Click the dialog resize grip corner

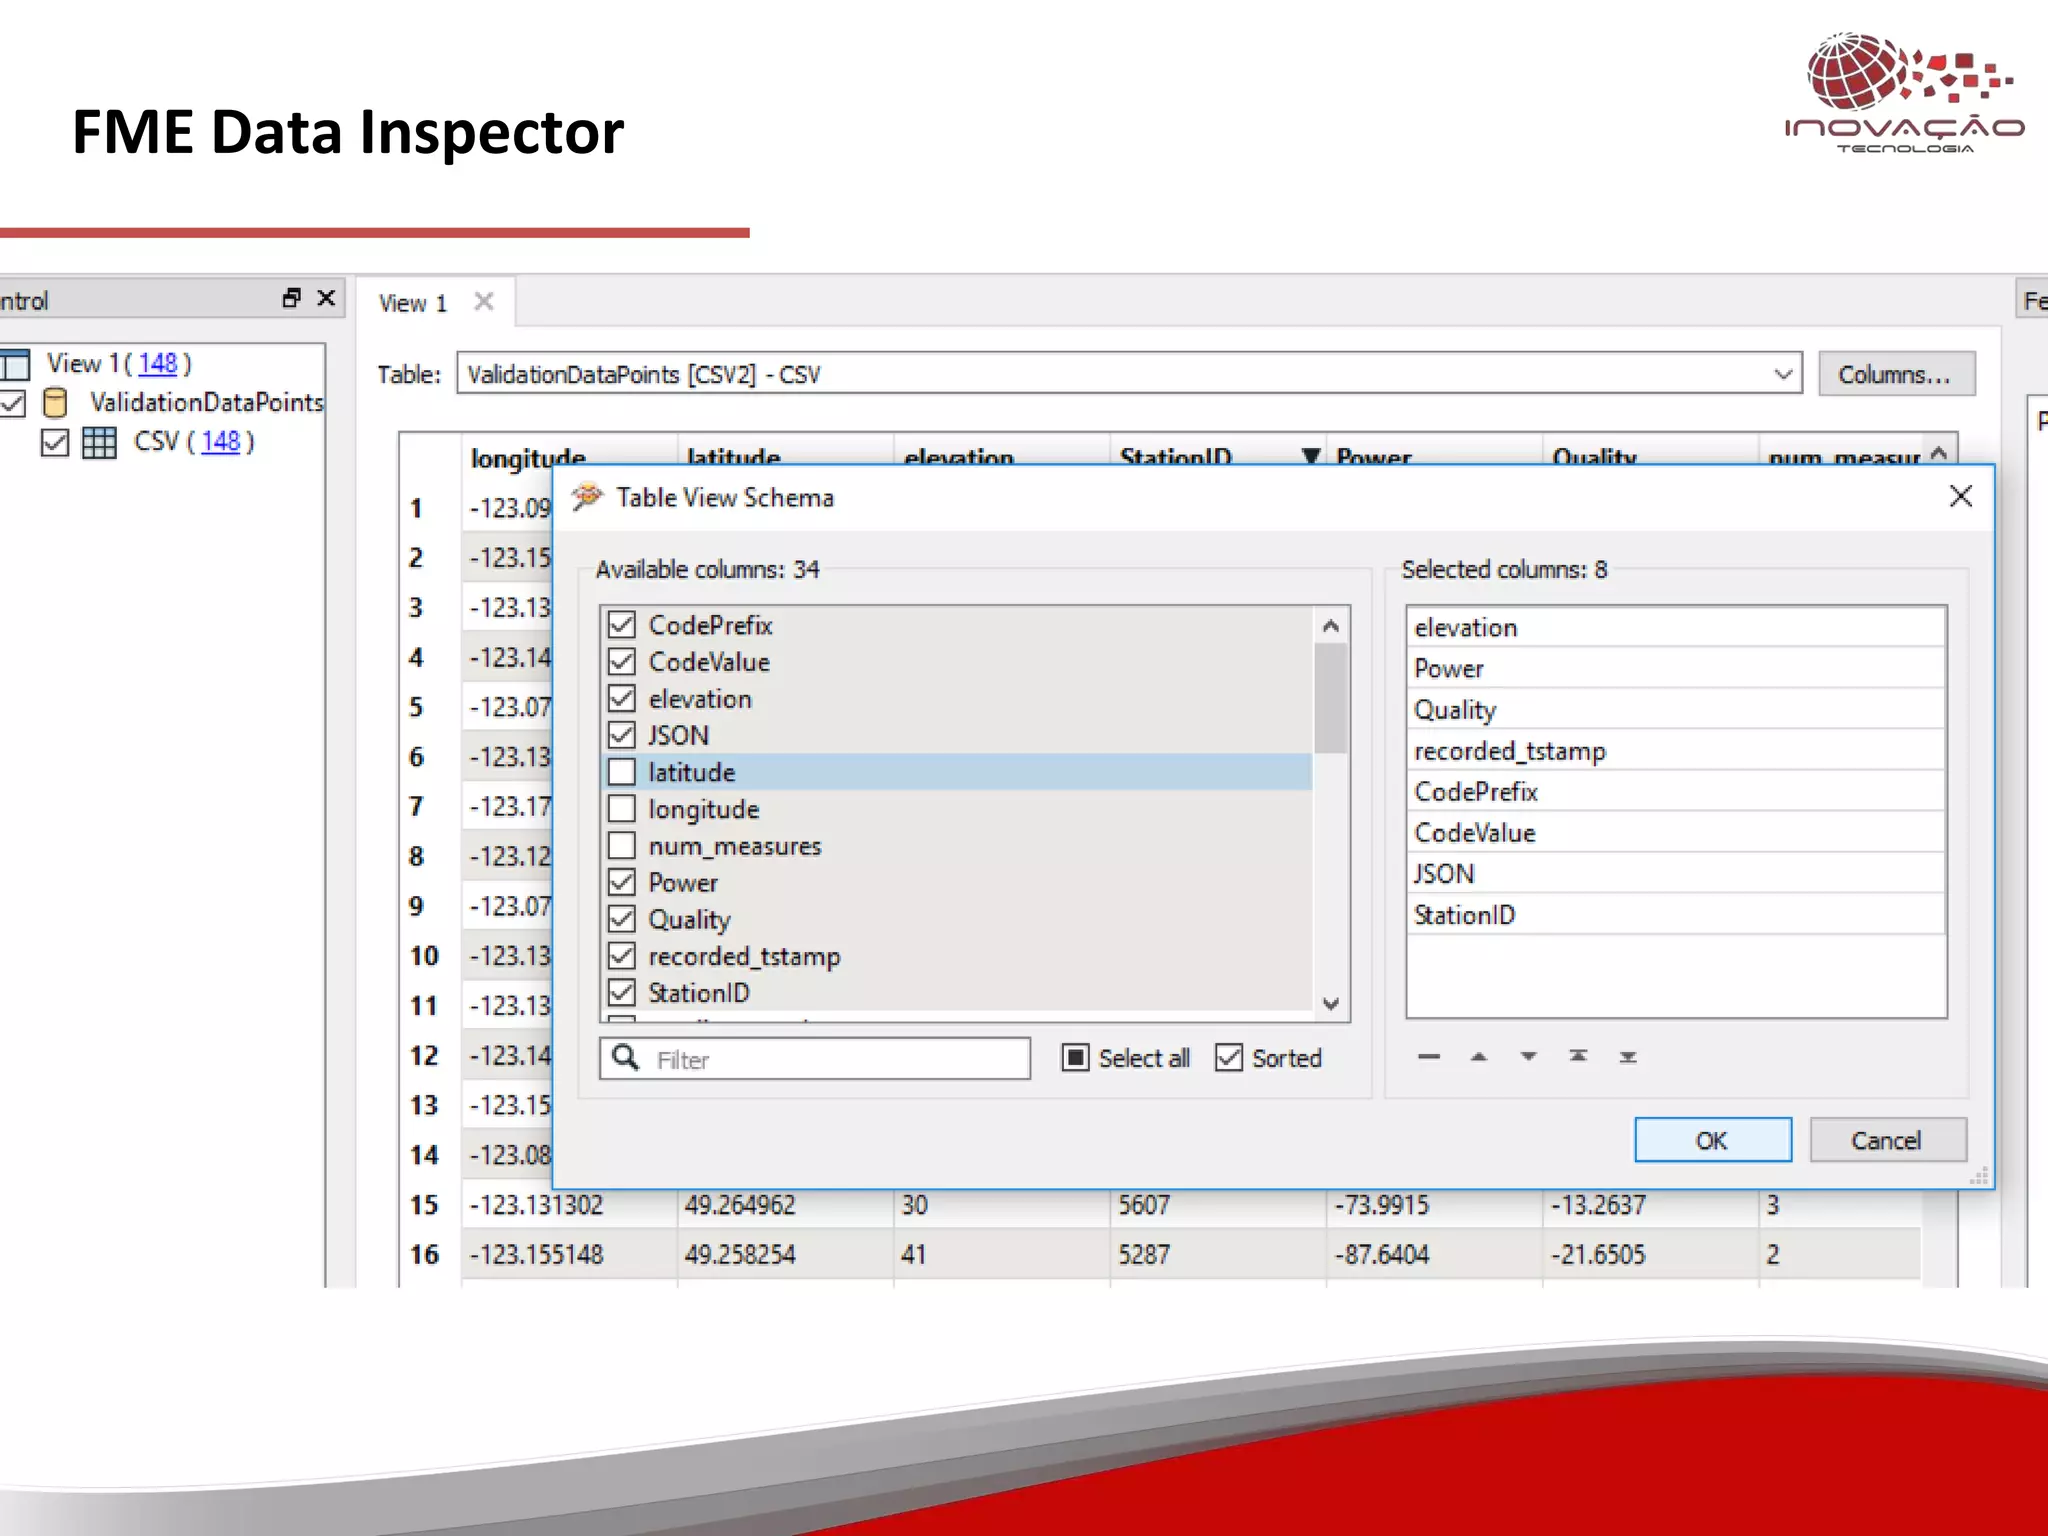[1979, 1176]
